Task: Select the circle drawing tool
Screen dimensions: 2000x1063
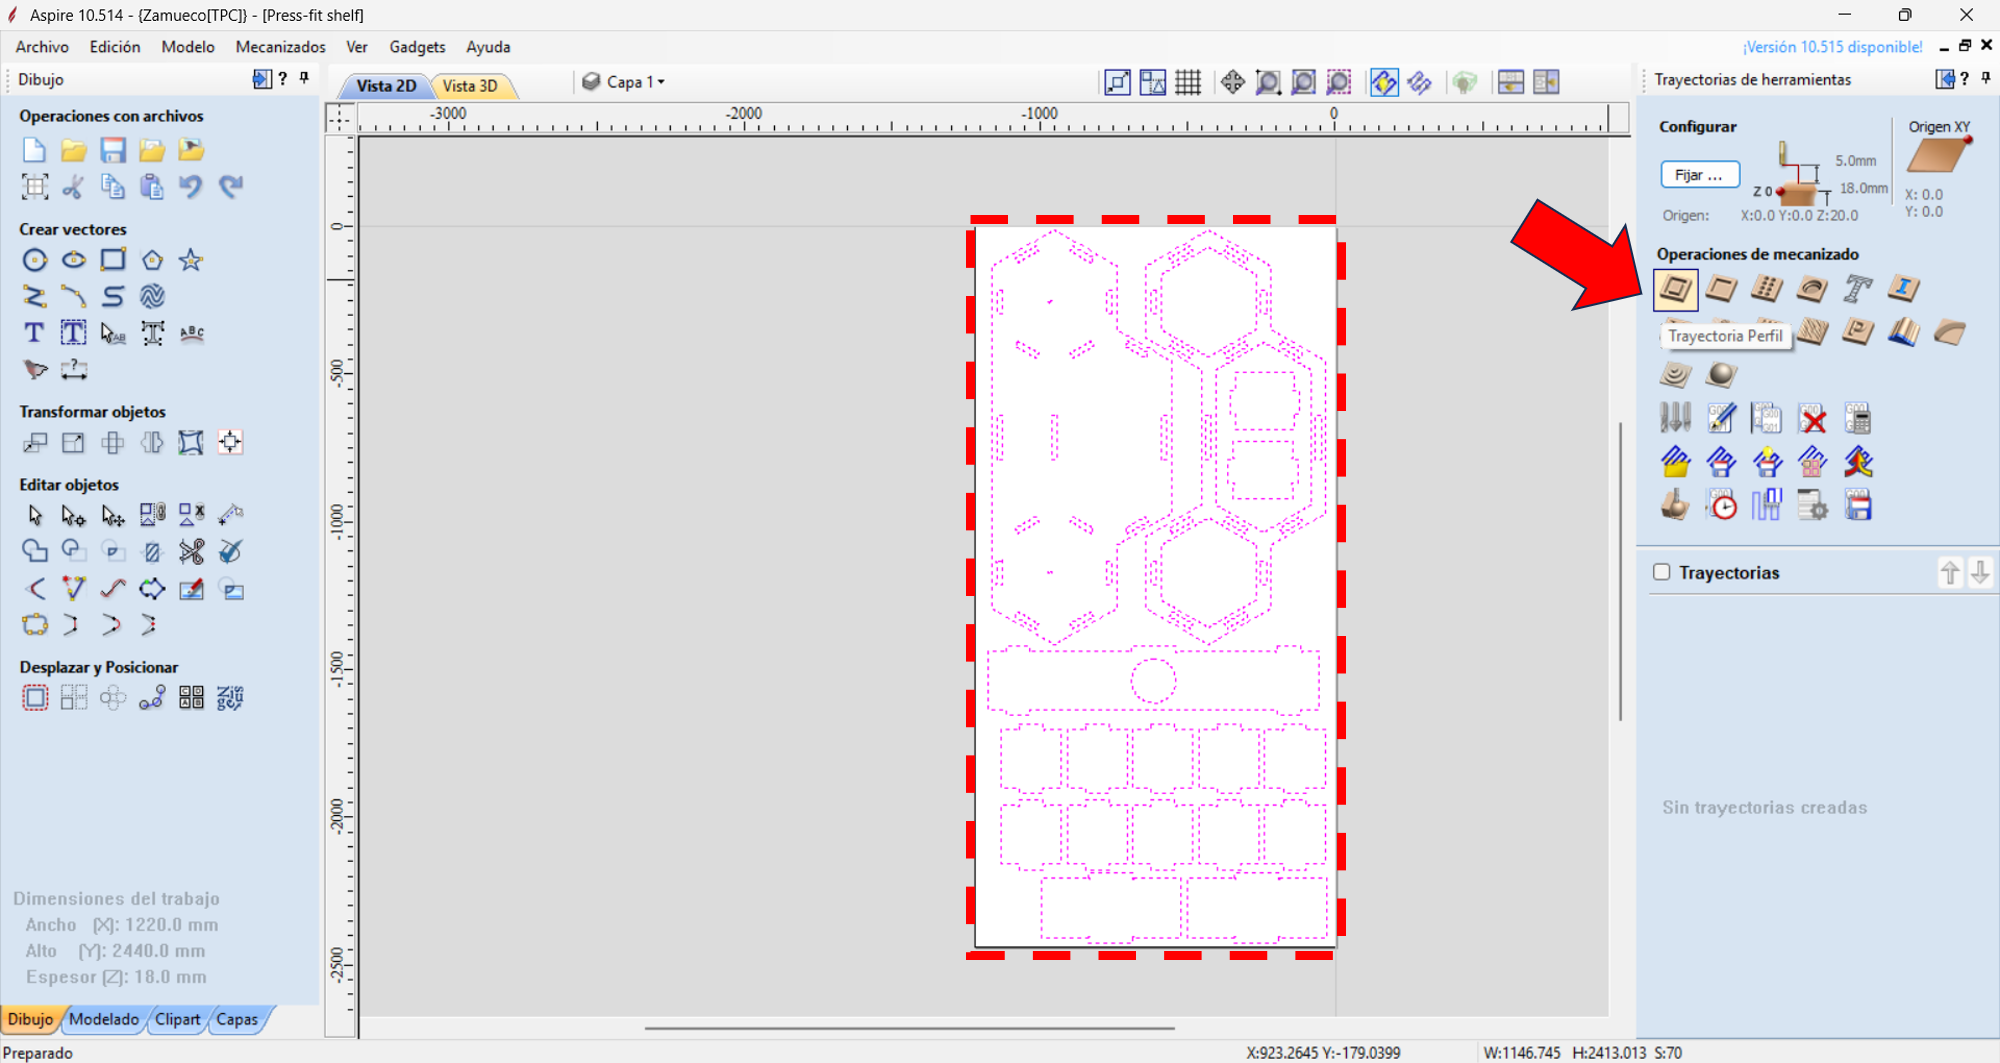Action: point(35,260)
